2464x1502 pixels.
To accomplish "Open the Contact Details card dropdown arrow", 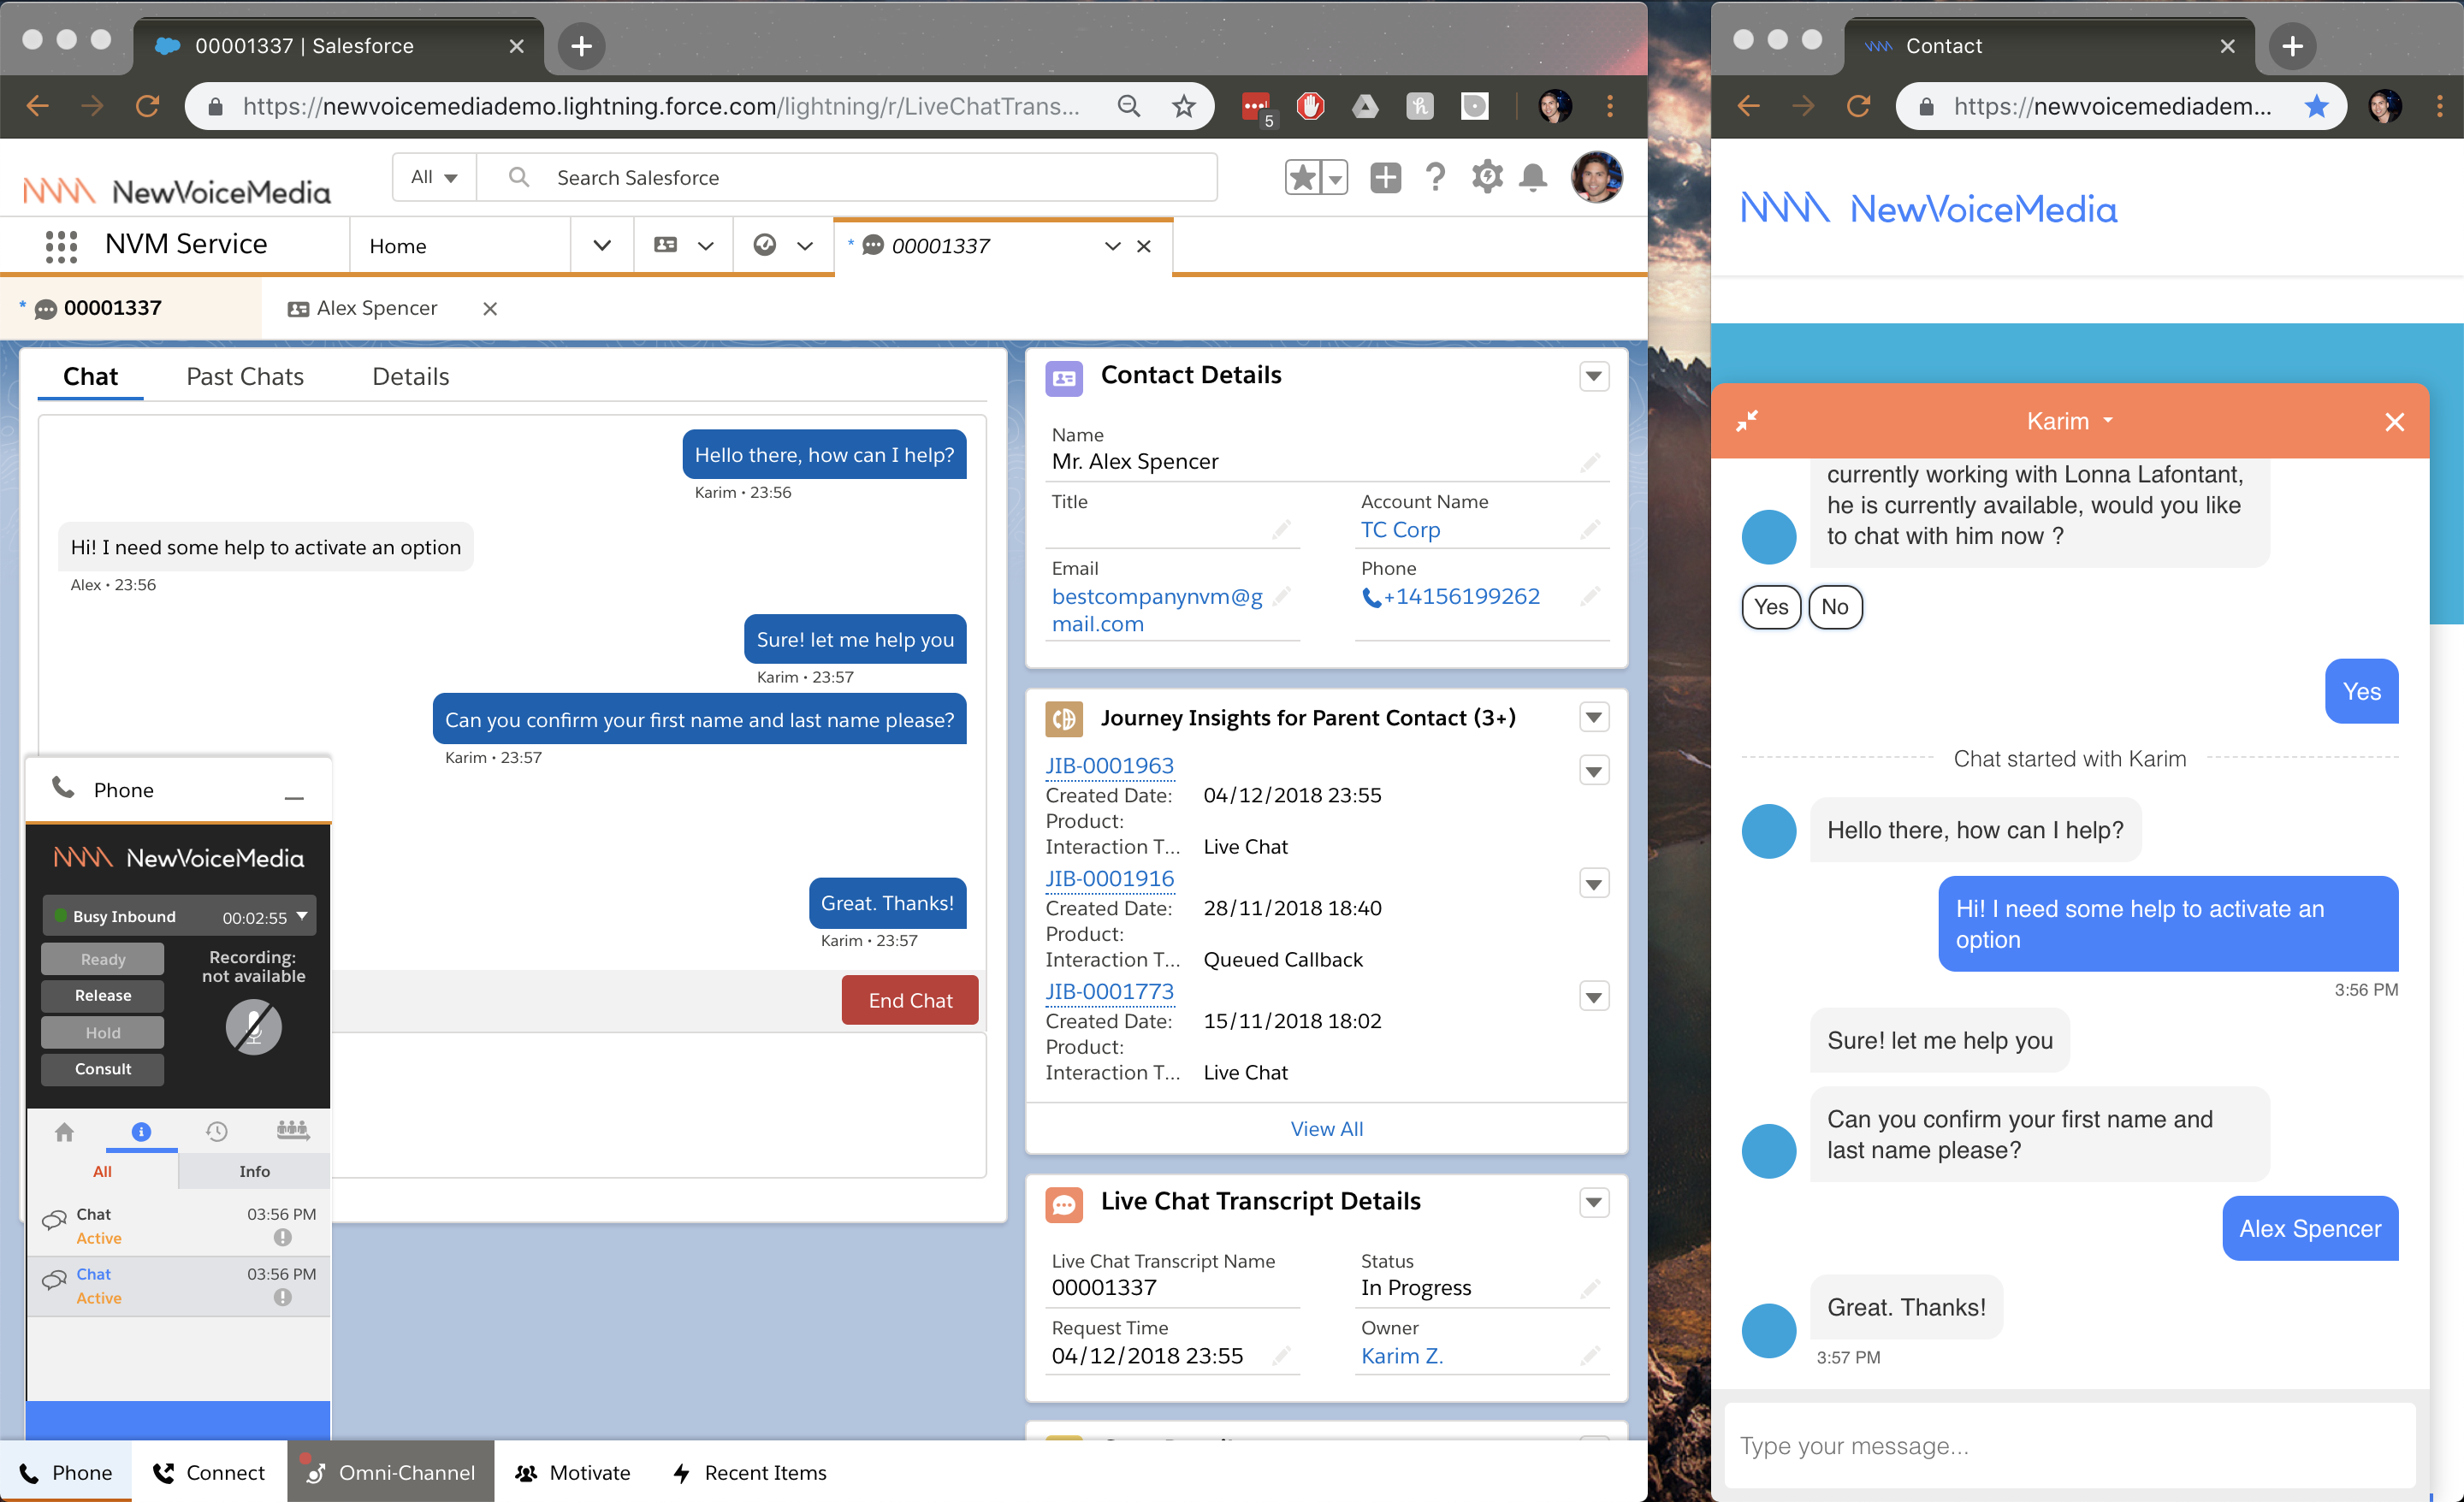I will (1594, 377).
